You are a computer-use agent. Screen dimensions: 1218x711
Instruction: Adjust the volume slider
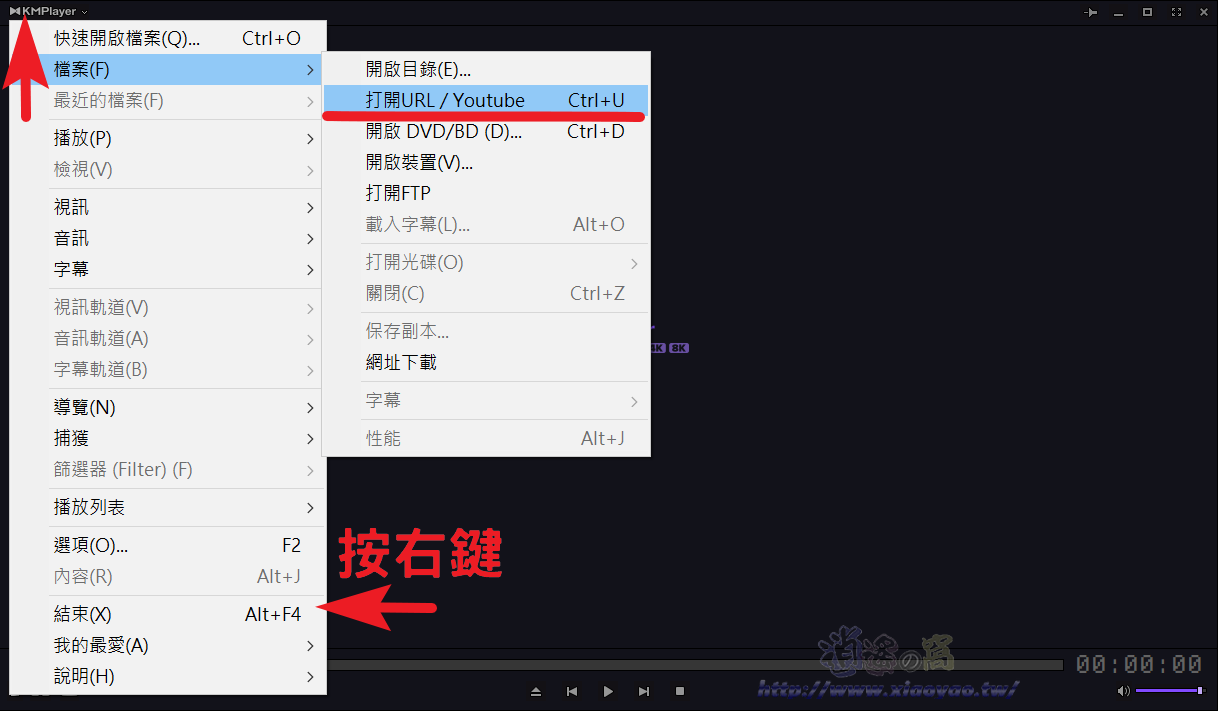click(x=1169, y=690)
